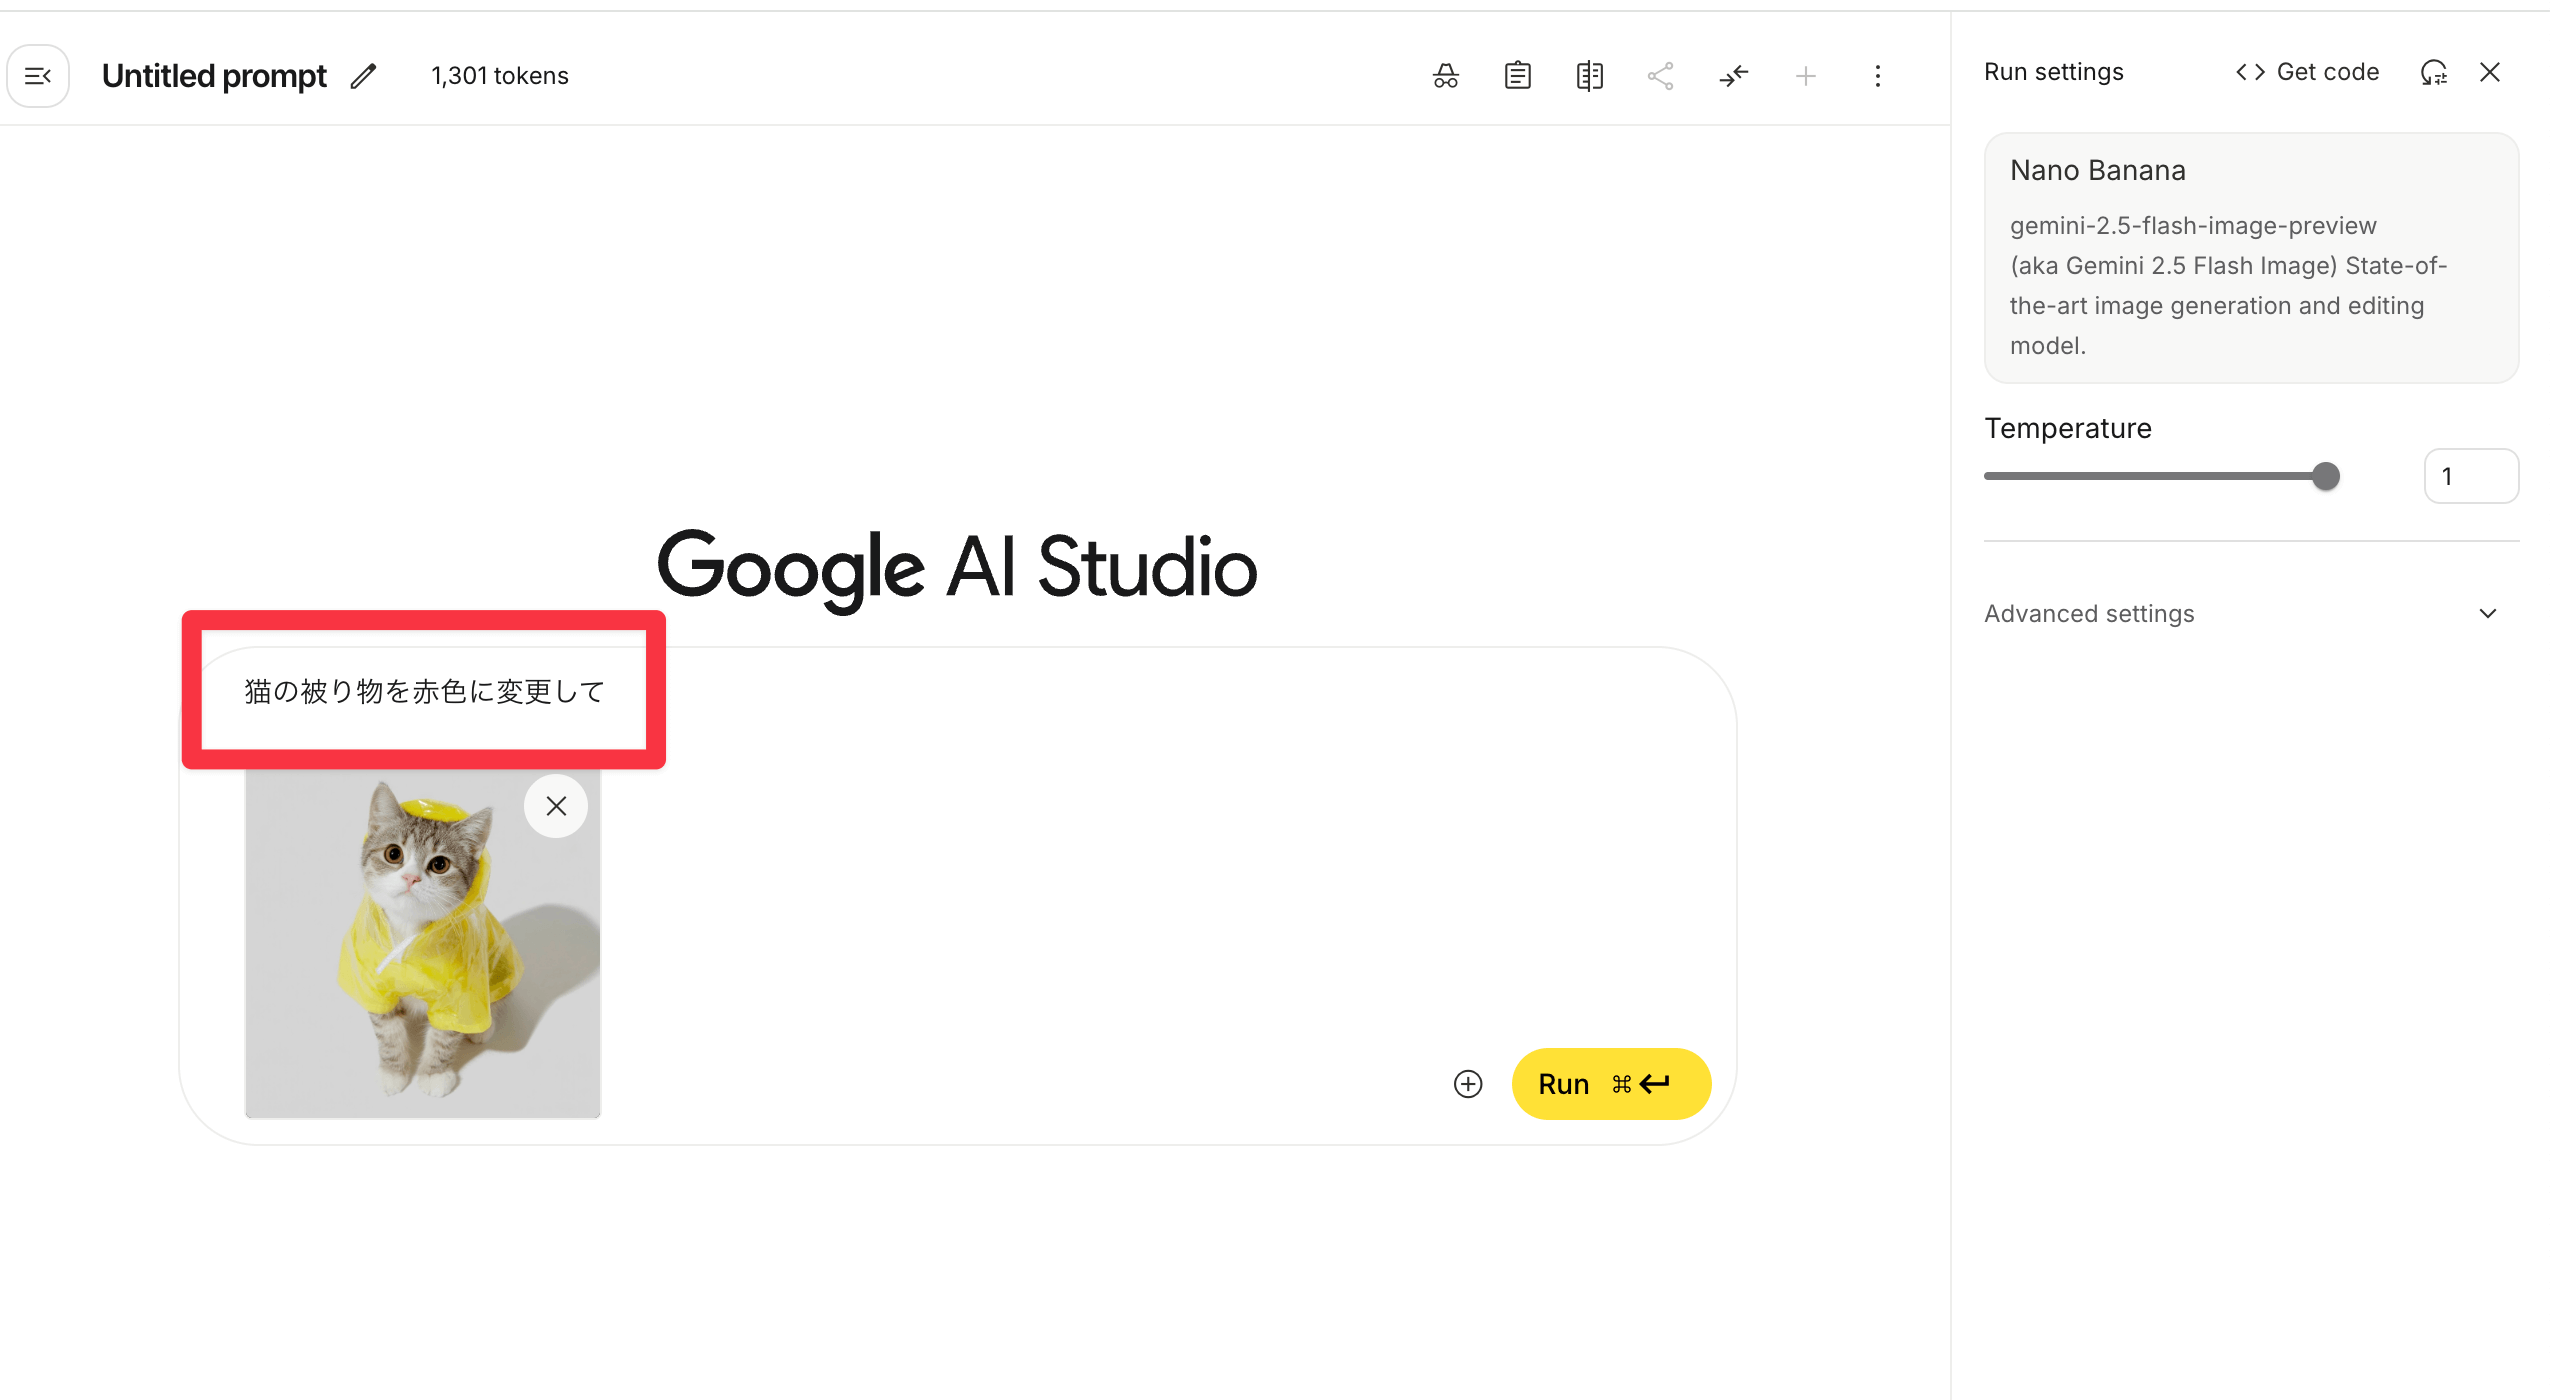Click the plus new chat icon
Image resolution: width=2550 pixels, height=1400 pixels.
click(x=1805, y=76)
